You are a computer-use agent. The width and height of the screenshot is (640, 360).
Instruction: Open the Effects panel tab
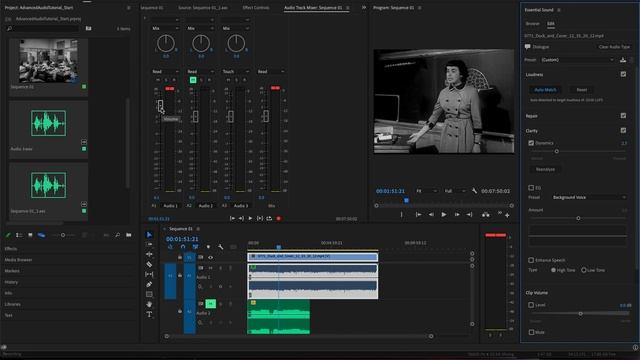11,249
